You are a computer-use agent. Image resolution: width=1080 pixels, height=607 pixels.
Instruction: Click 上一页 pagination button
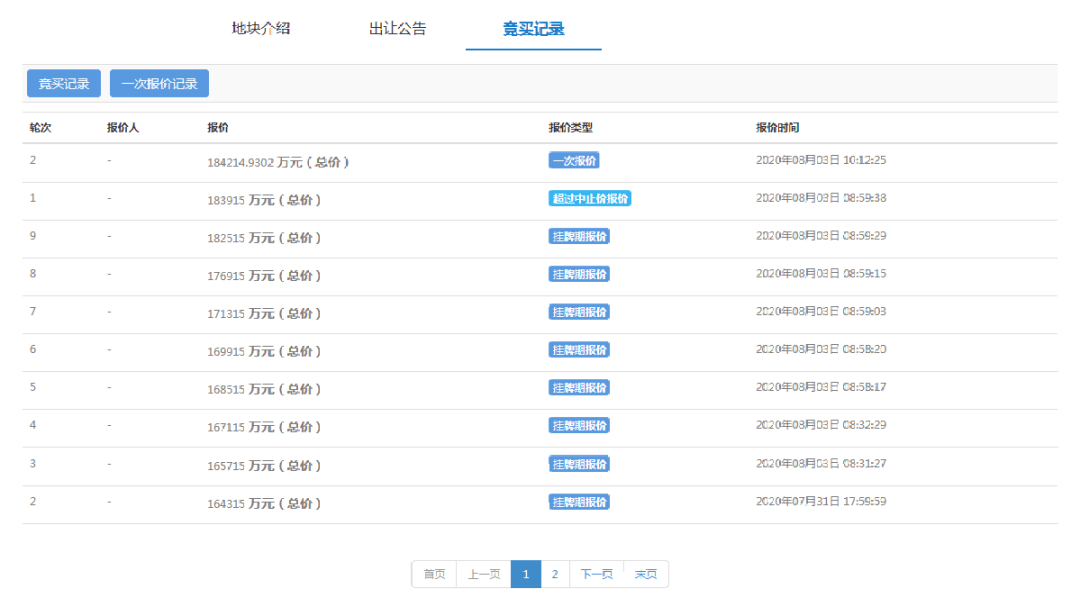click(x=484, y=574)
